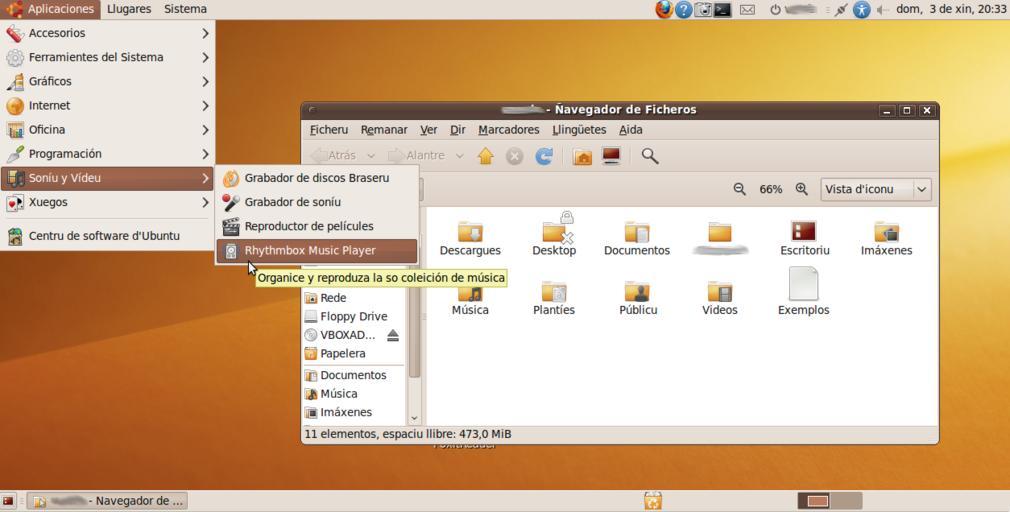Select Grabador de discos Braseru

[316, 178]
